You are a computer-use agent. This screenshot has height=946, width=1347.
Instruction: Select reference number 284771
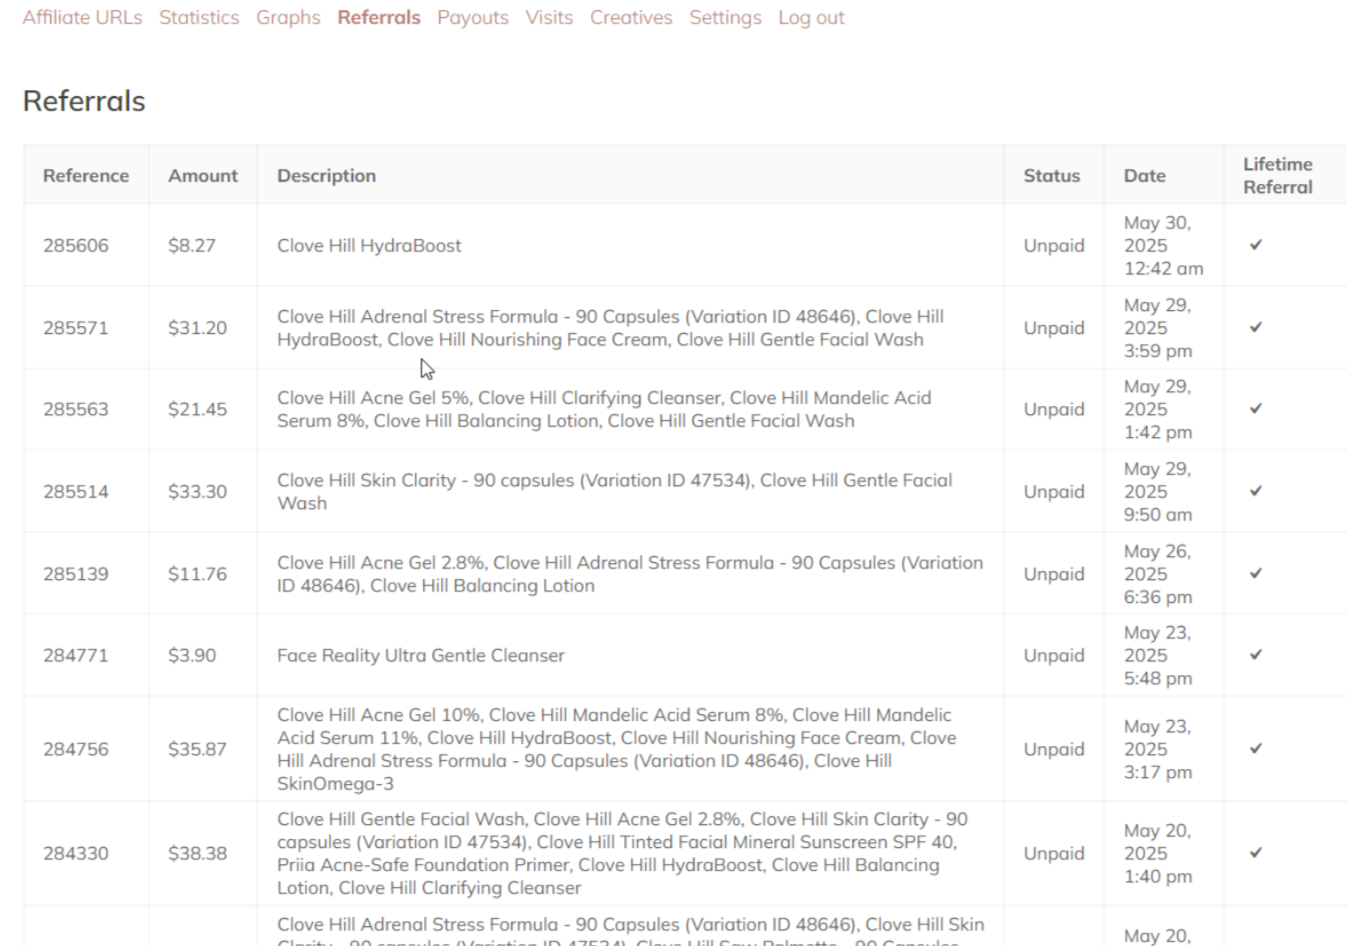tap(75, 655)
